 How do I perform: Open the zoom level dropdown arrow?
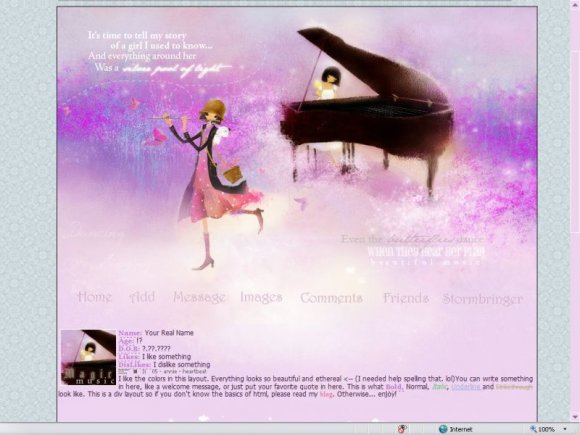(x=565, y=429)
